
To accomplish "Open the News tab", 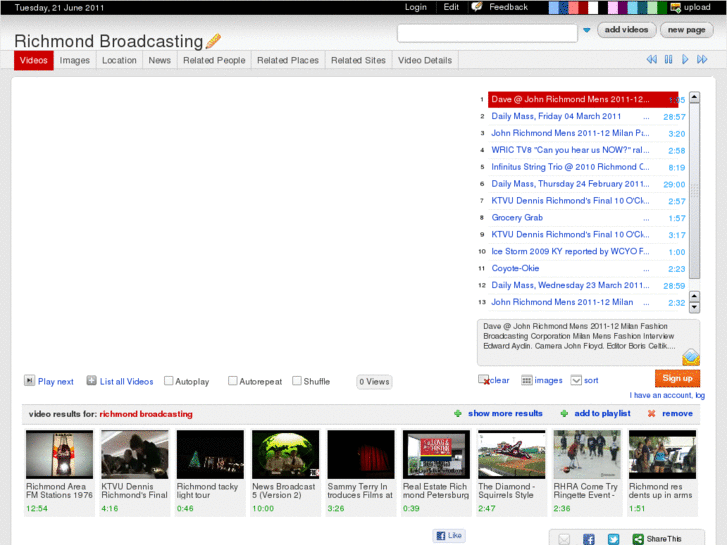I will tap(159, 60).
